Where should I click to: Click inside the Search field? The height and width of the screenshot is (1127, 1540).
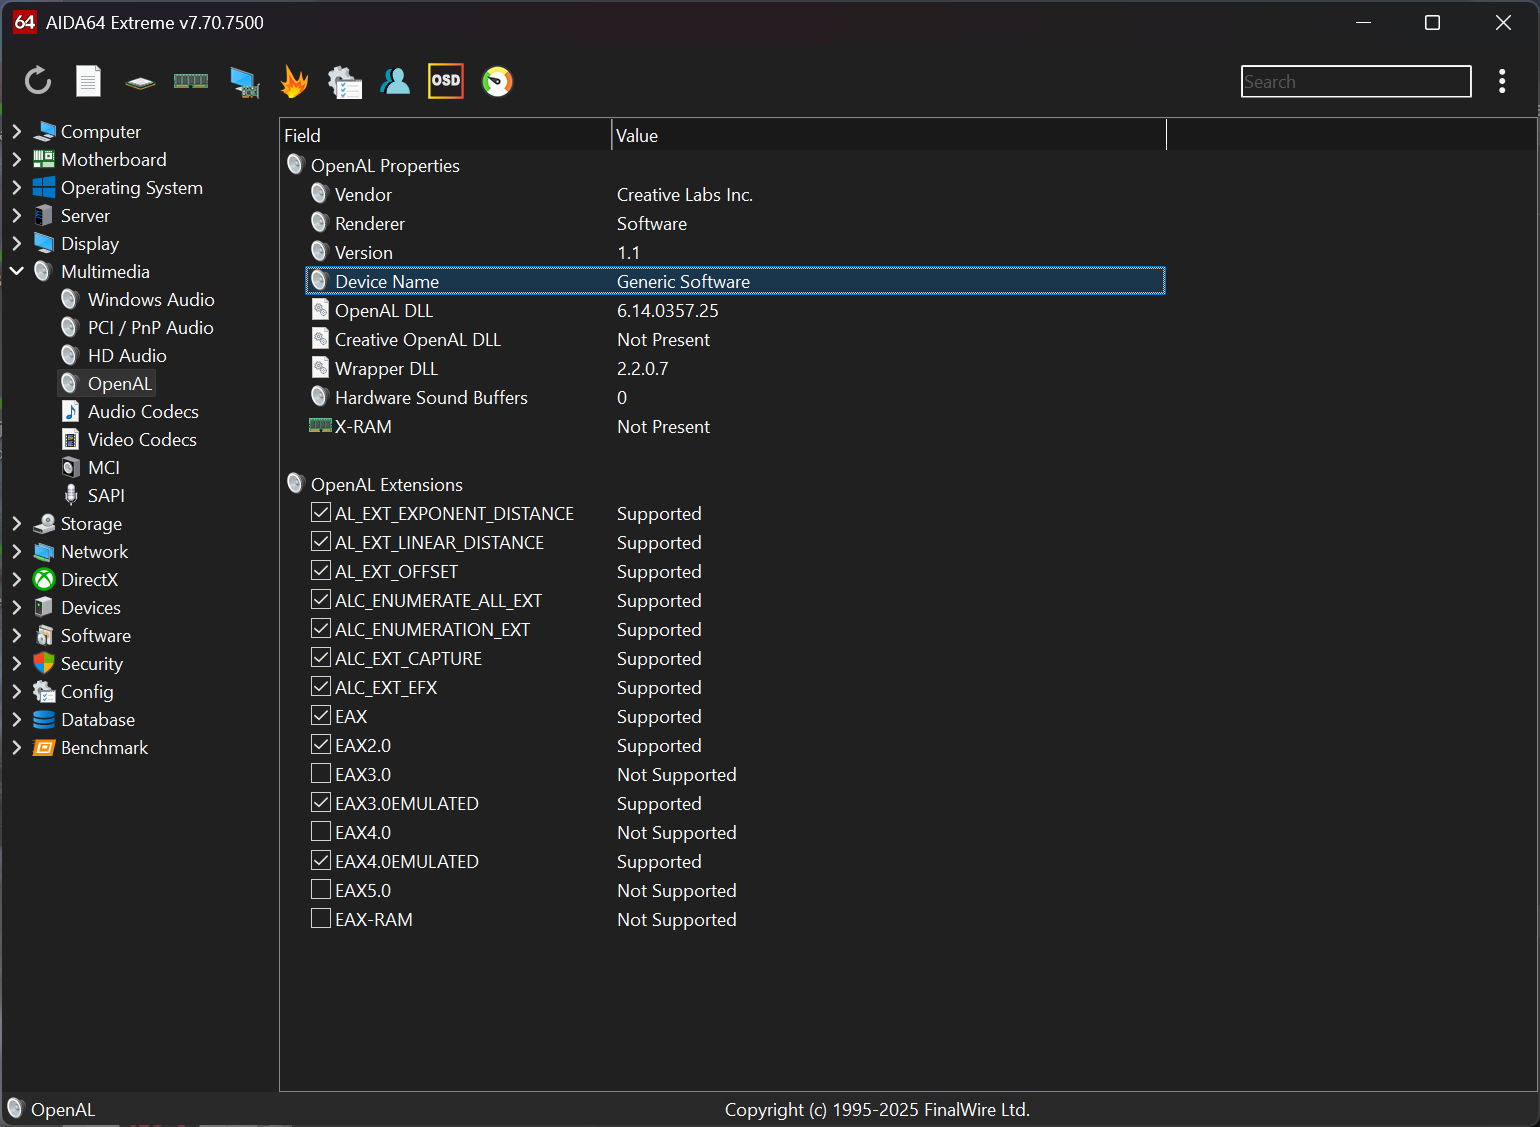pyautogui.click(x=1356, y=82)
